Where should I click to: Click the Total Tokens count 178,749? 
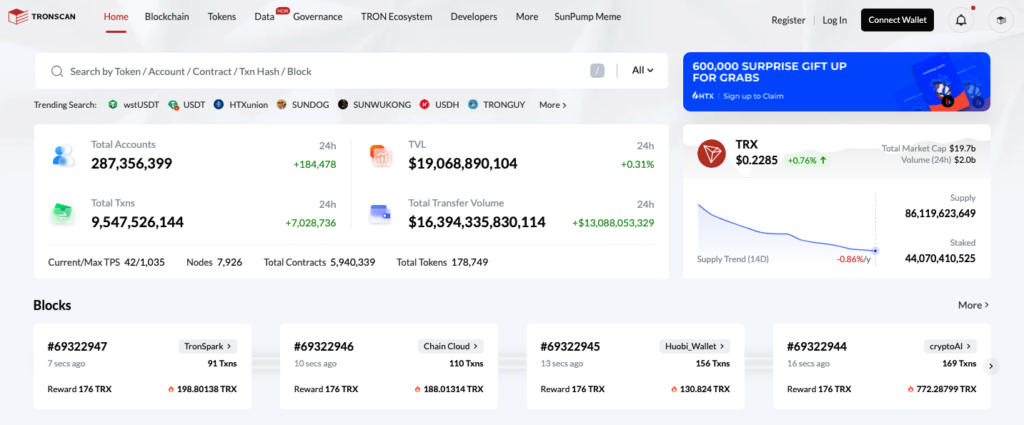click(x=470, y=262)
